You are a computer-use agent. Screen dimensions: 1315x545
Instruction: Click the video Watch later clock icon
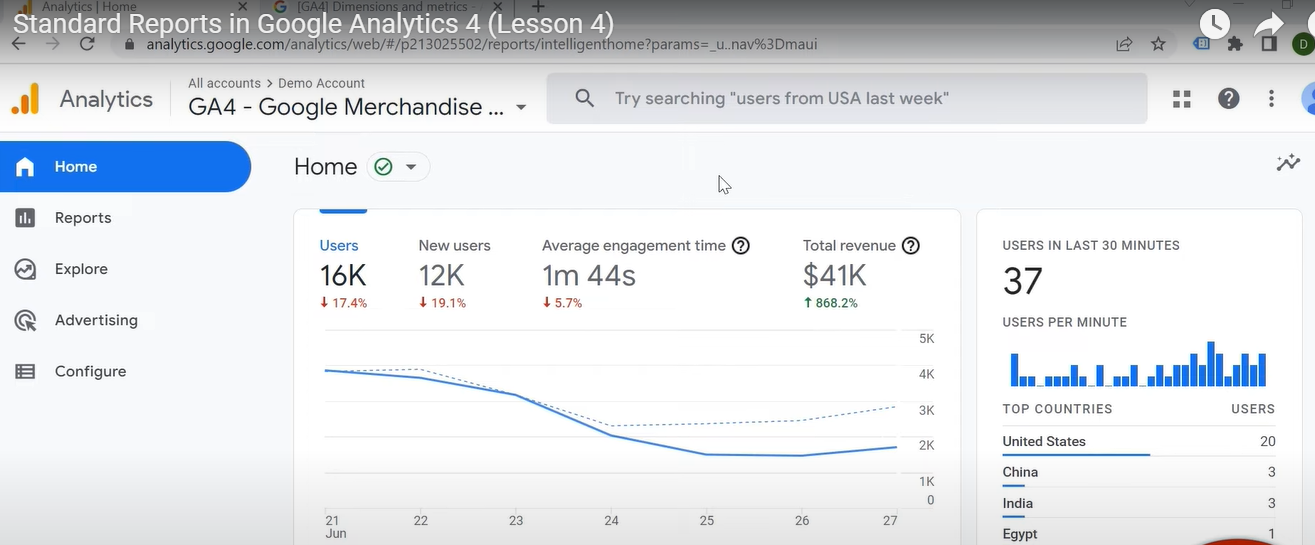click(1215, 23)
